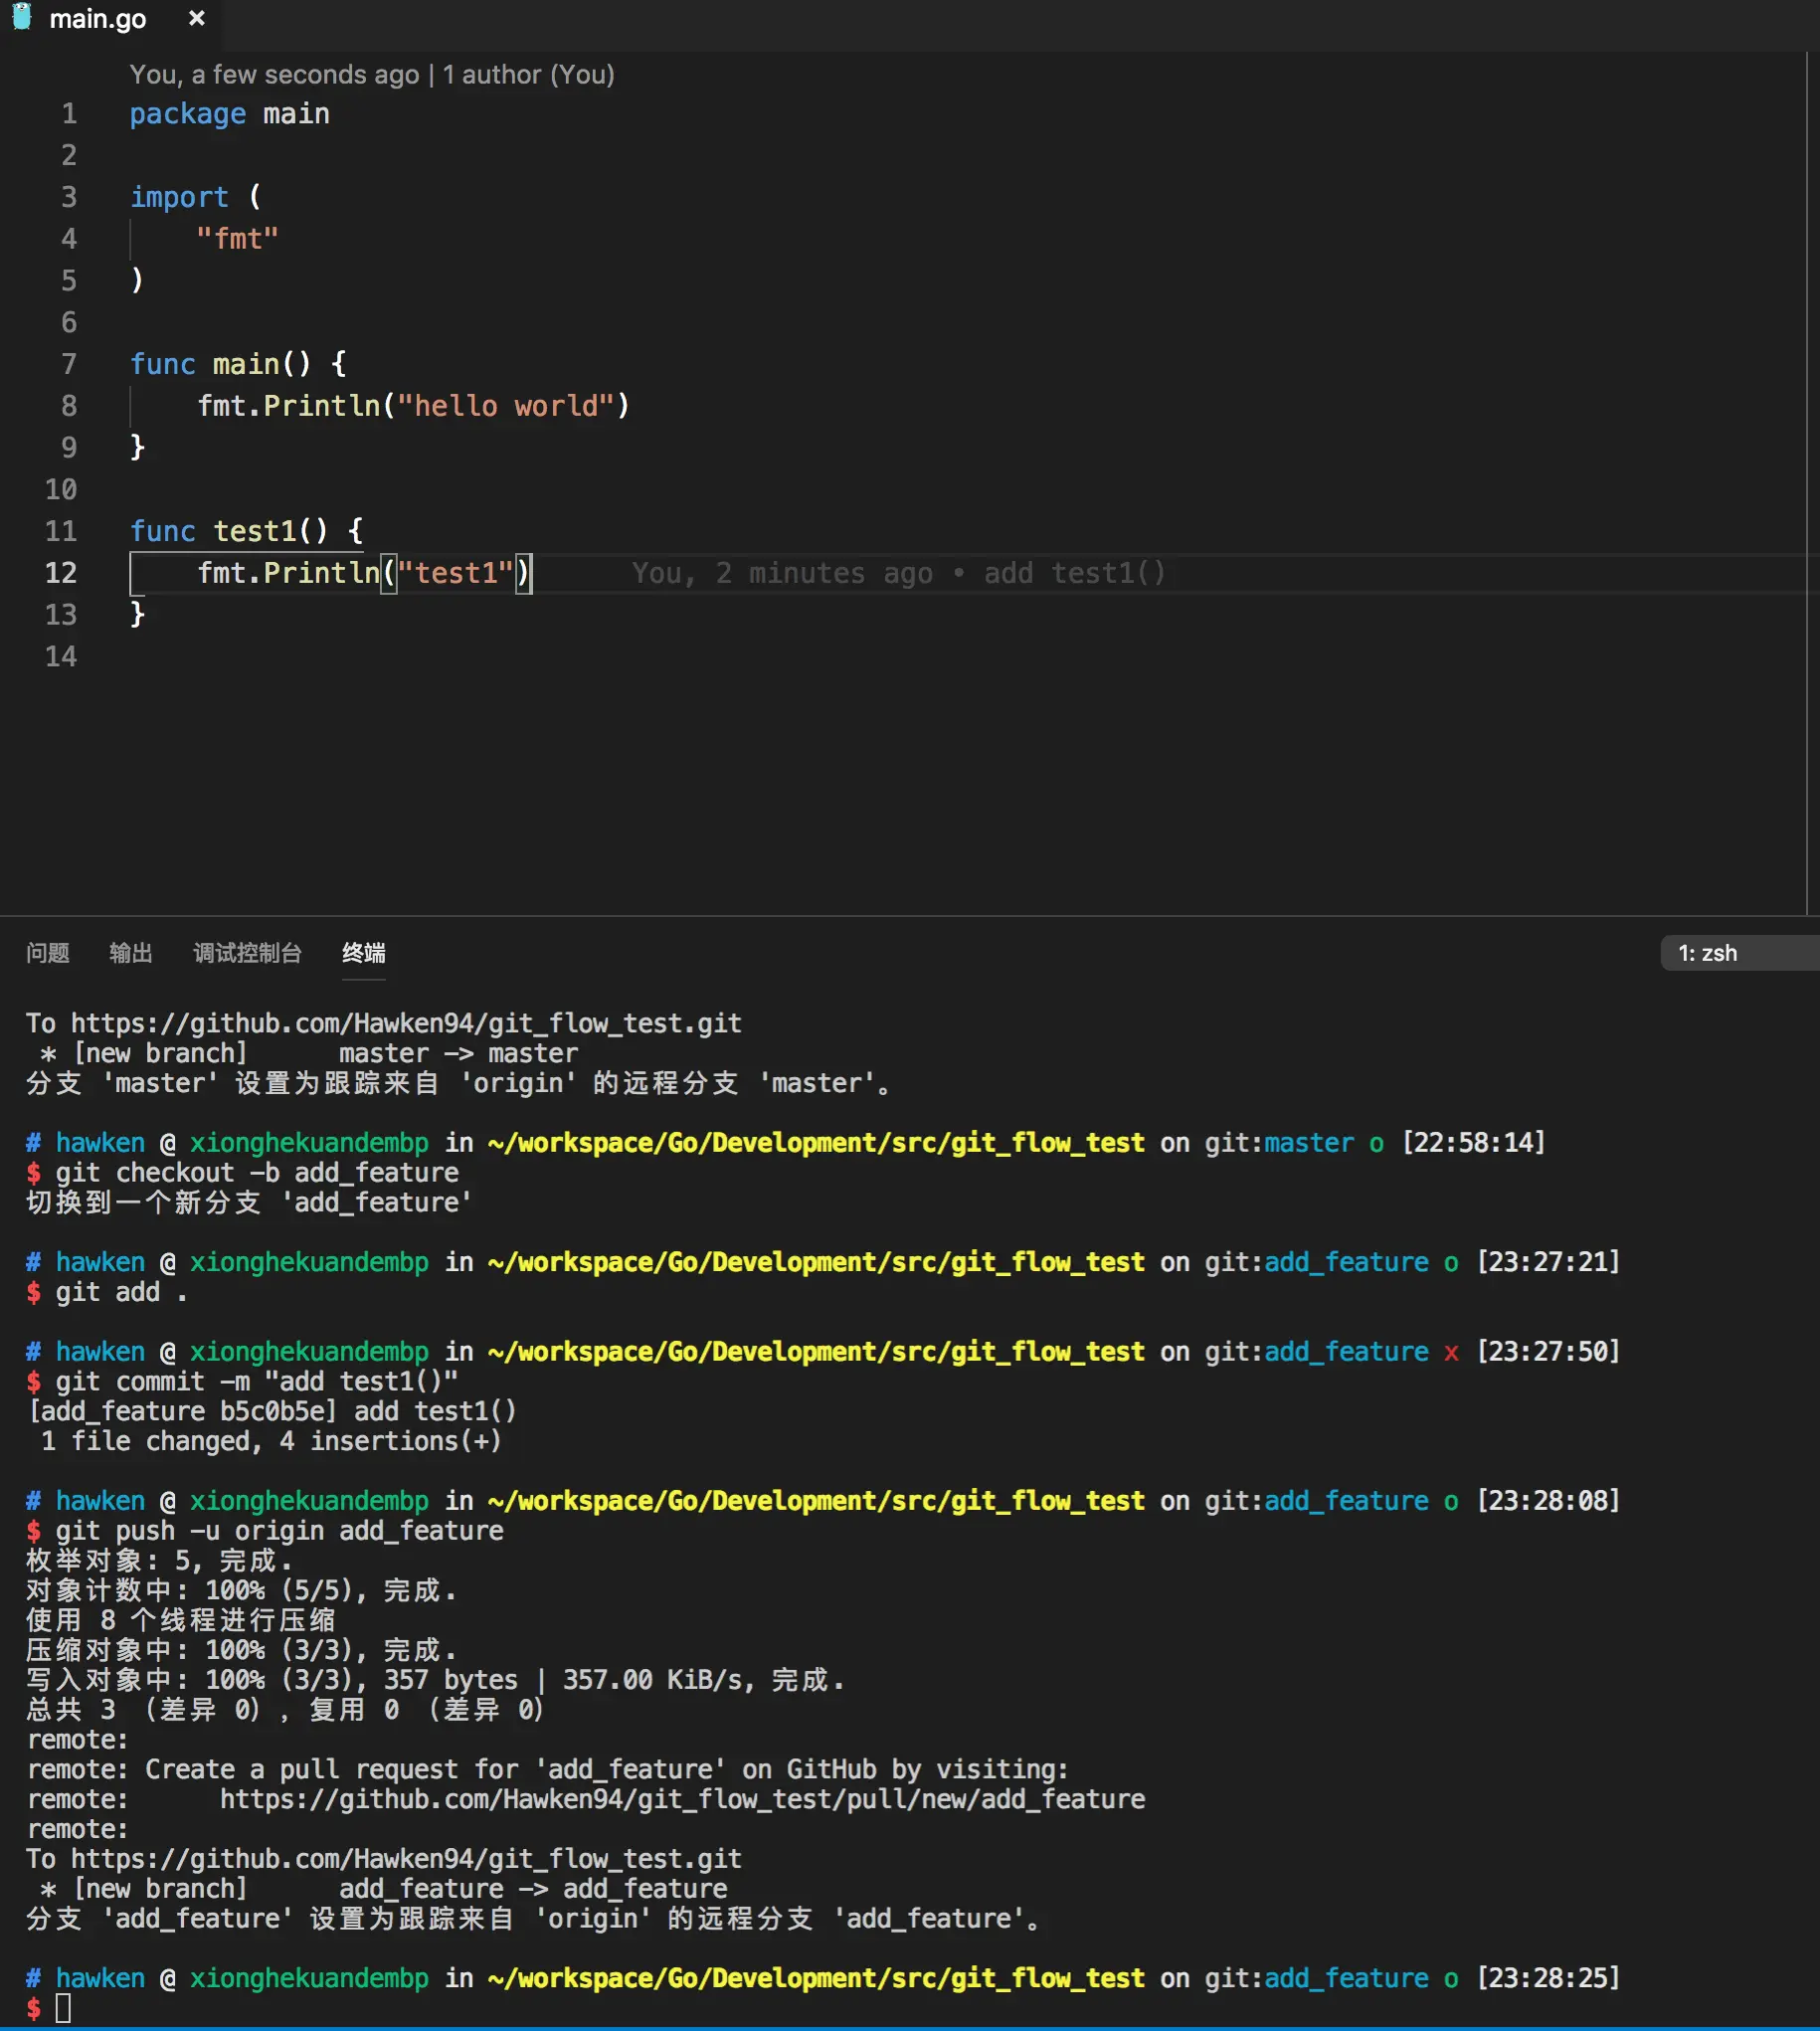Open the 问题 panel tab

tap(48, 953)
